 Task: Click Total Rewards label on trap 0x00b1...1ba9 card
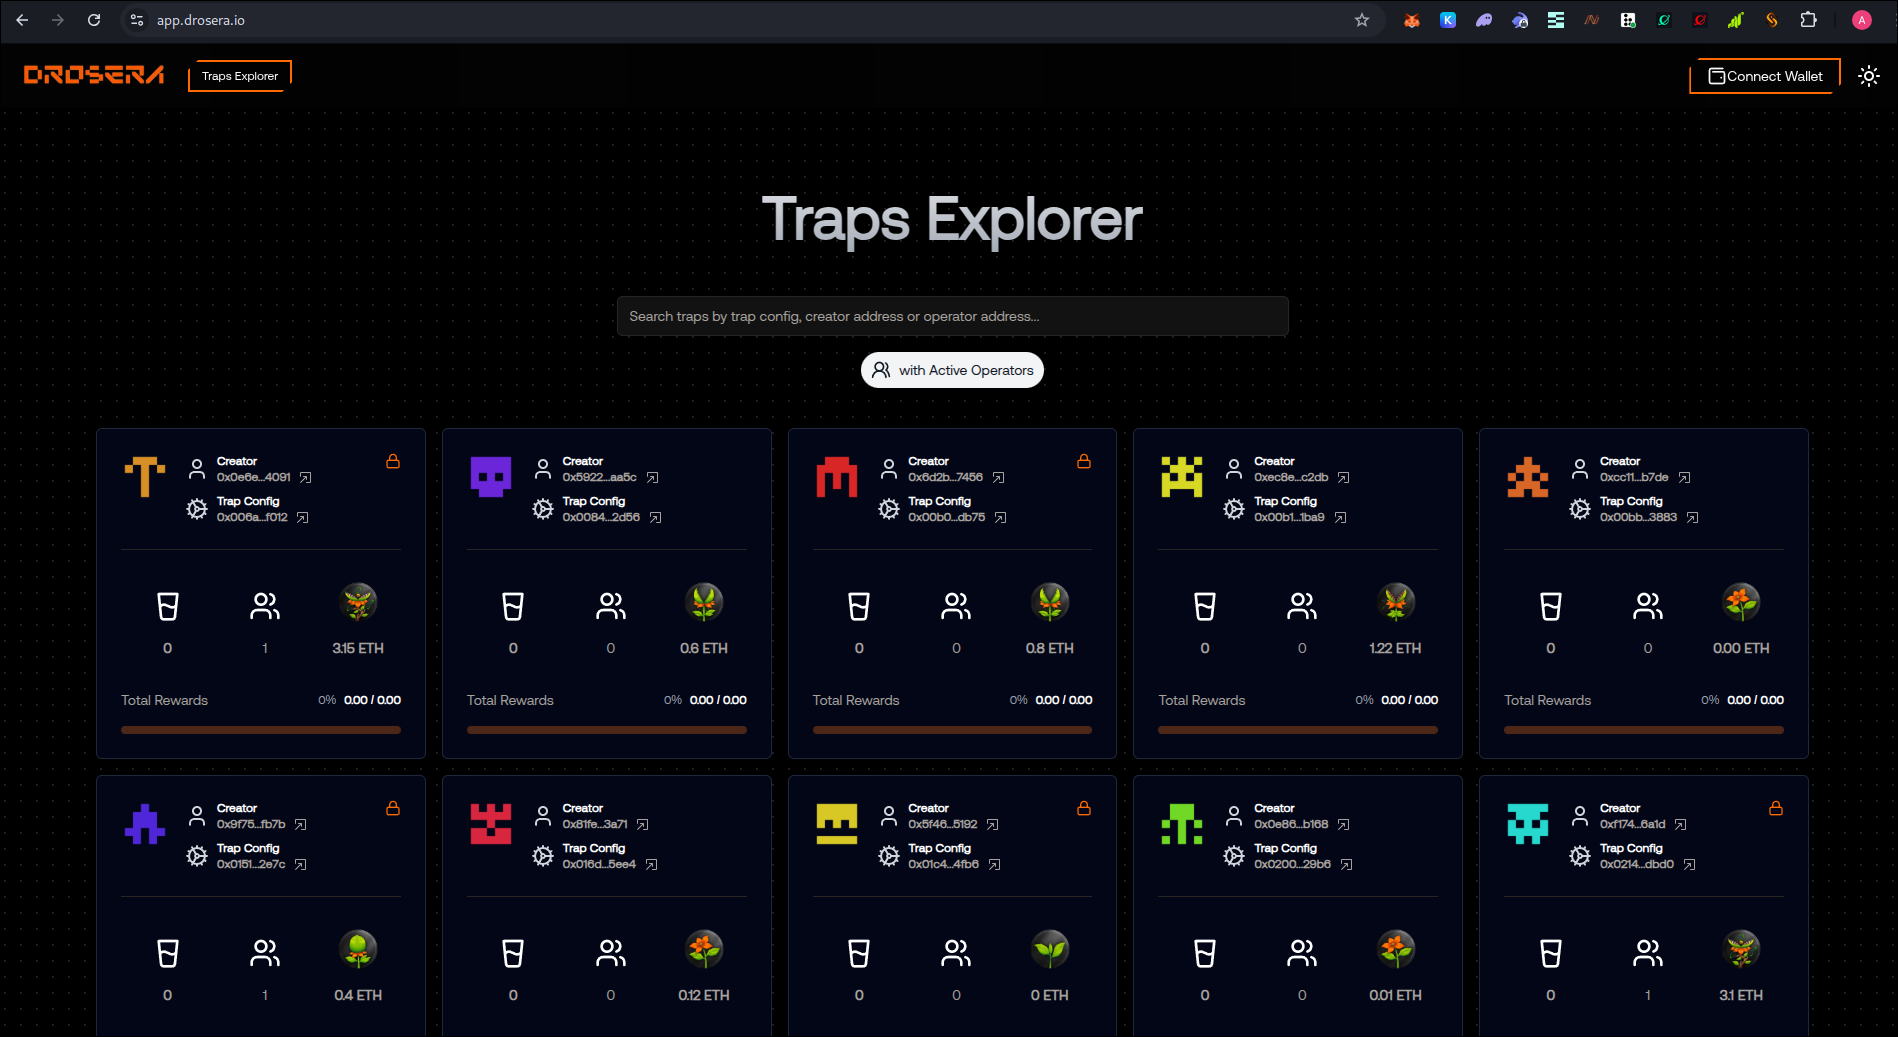pyautogui.click(x=1202, y=700)
